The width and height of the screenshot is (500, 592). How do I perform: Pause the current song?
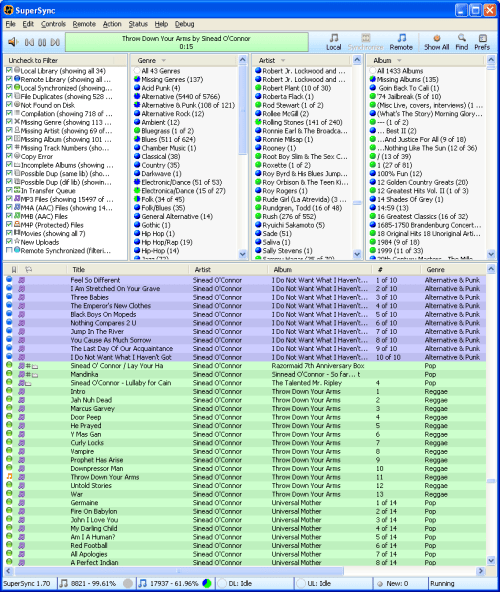click(x=42, y=42)
